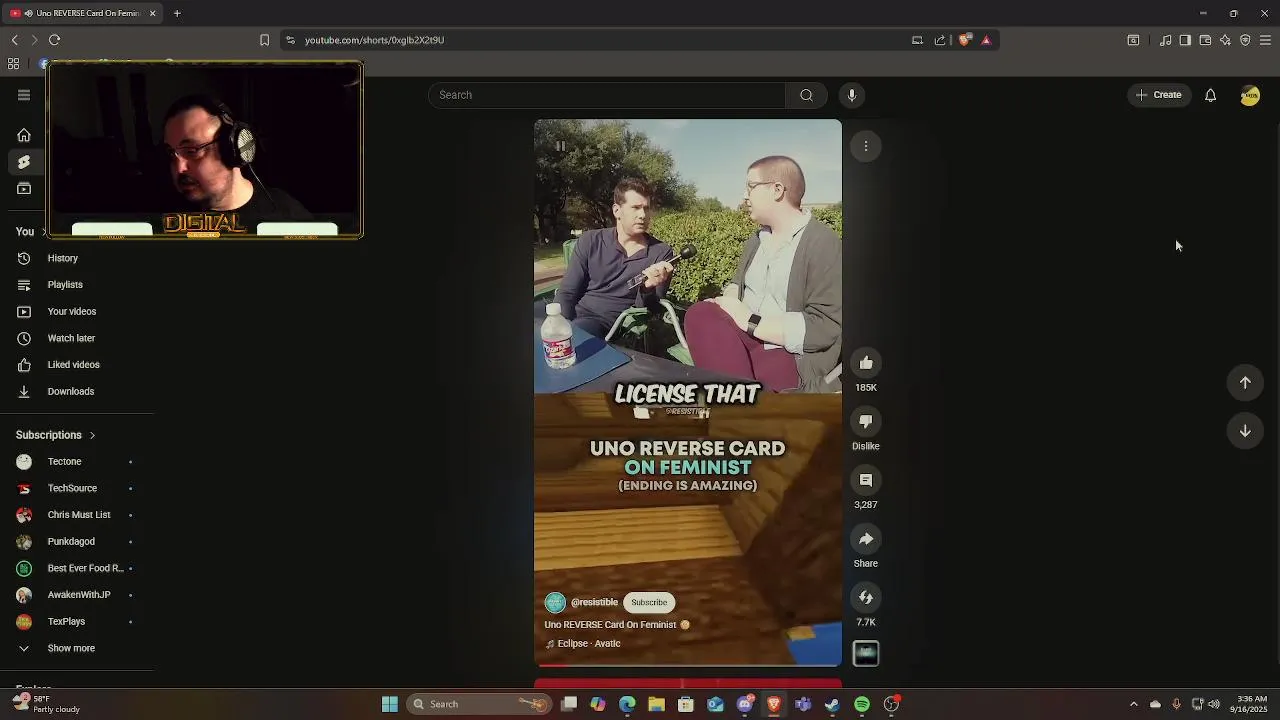Open Subscriptions icon in mini sidebar
This screenshot has height=720, width=1280.
point(24,189)
